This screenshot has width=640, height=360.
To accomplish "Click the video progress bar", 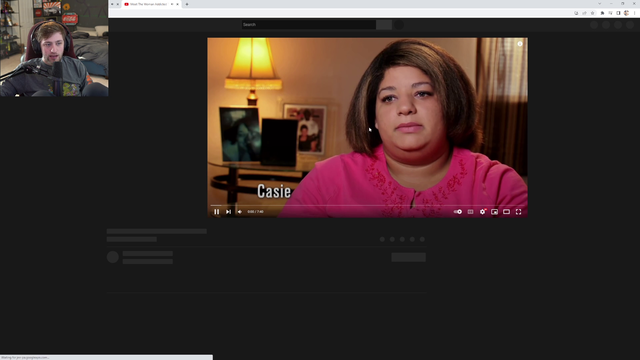I will 367,205.
